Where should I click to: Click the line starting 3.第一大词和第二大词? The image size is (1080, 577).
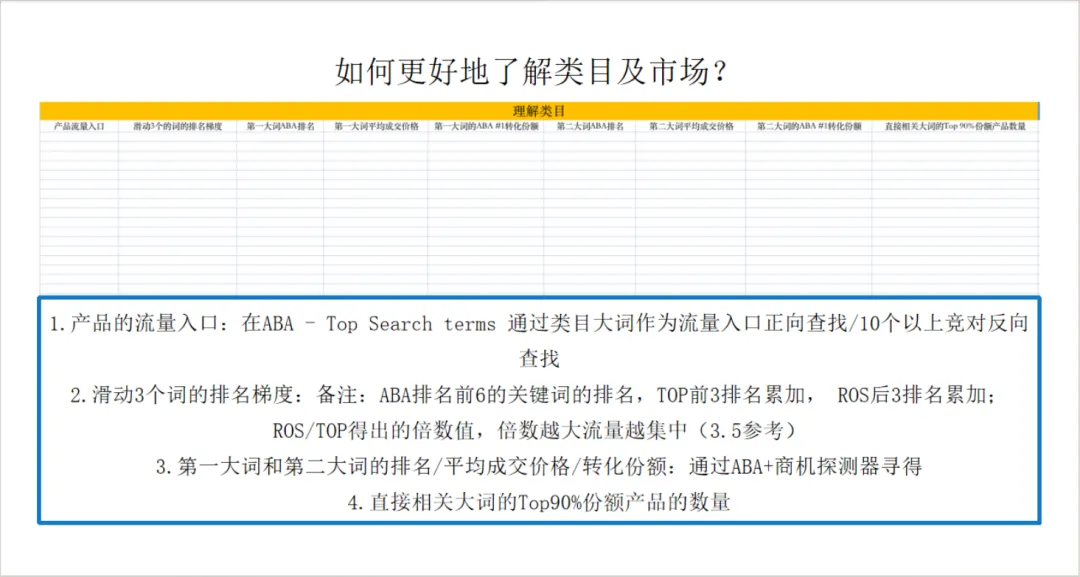539,467
